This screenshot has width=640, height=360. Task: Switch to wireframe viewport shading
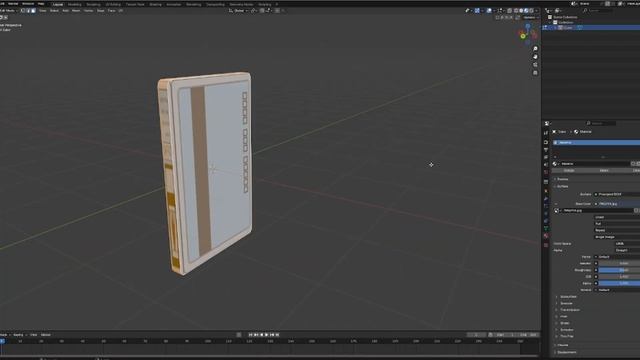516,11
